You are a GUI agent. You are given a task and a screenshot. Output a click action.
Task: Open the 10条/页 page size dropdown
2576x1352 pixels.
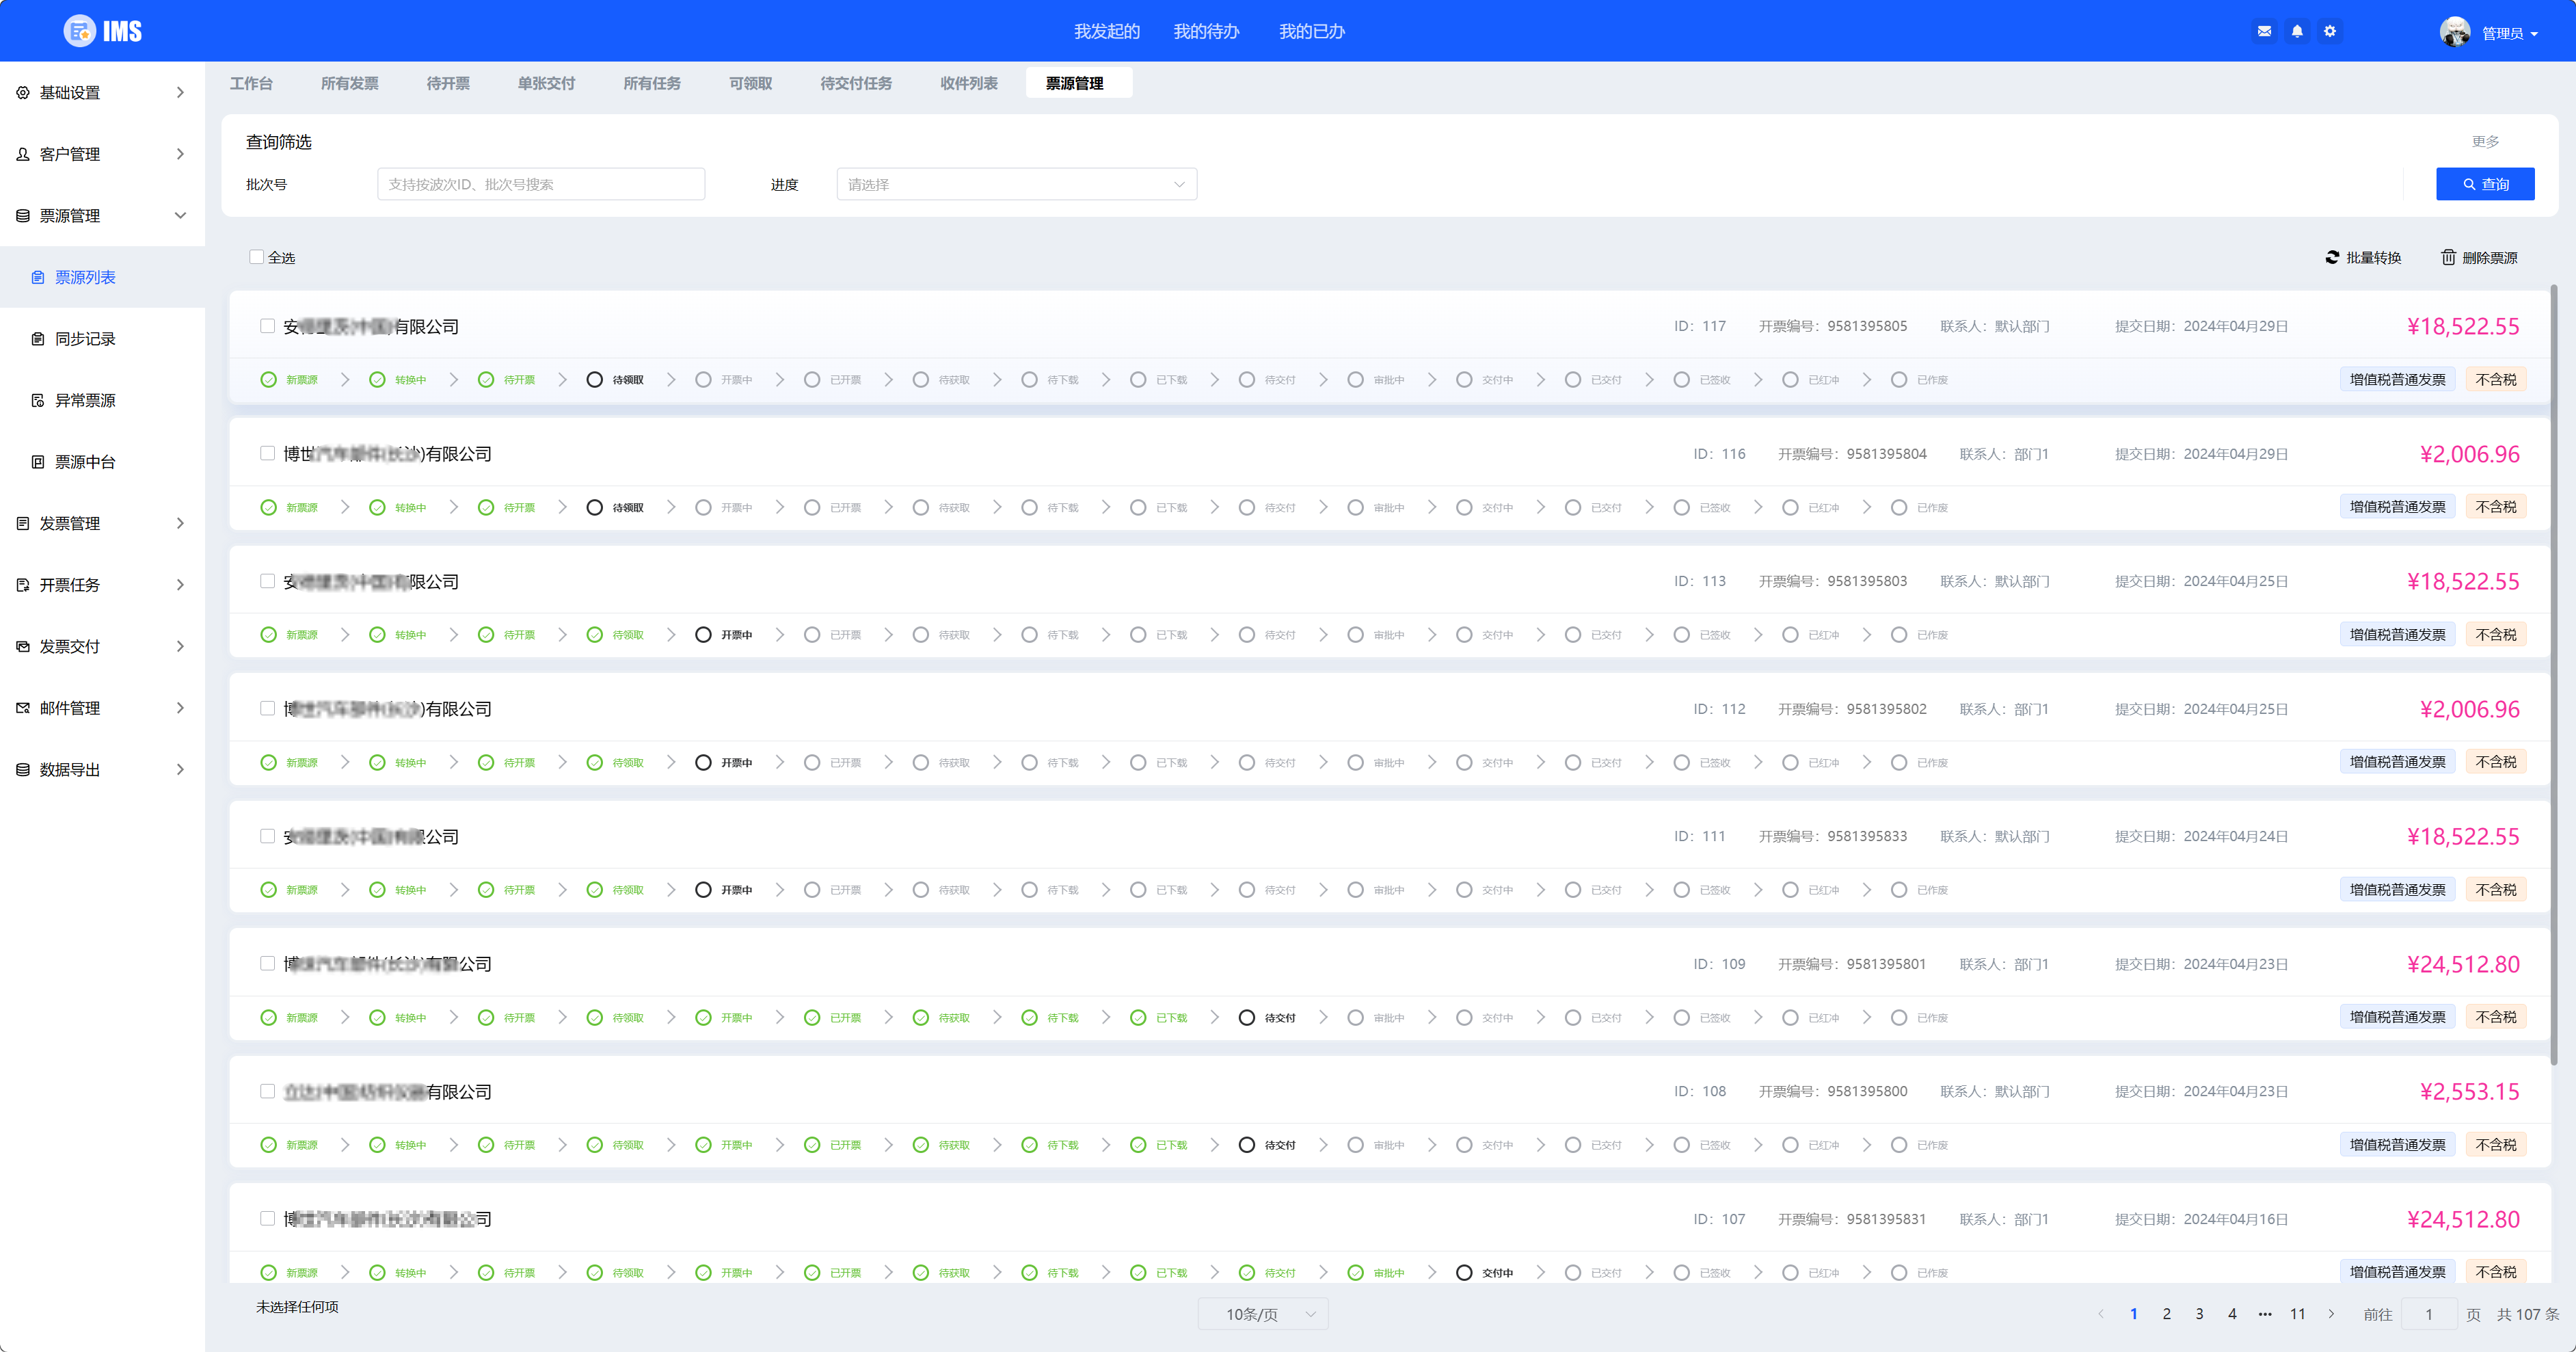[x=1263, y=1314]
